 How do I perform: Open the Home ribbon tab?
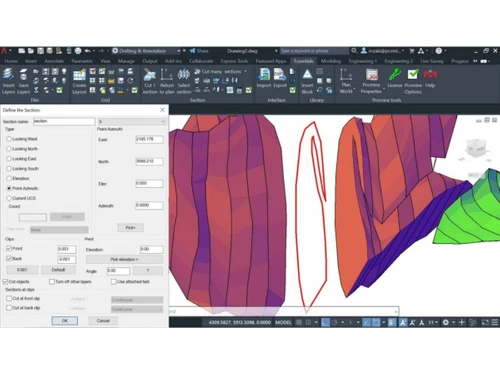11,61
